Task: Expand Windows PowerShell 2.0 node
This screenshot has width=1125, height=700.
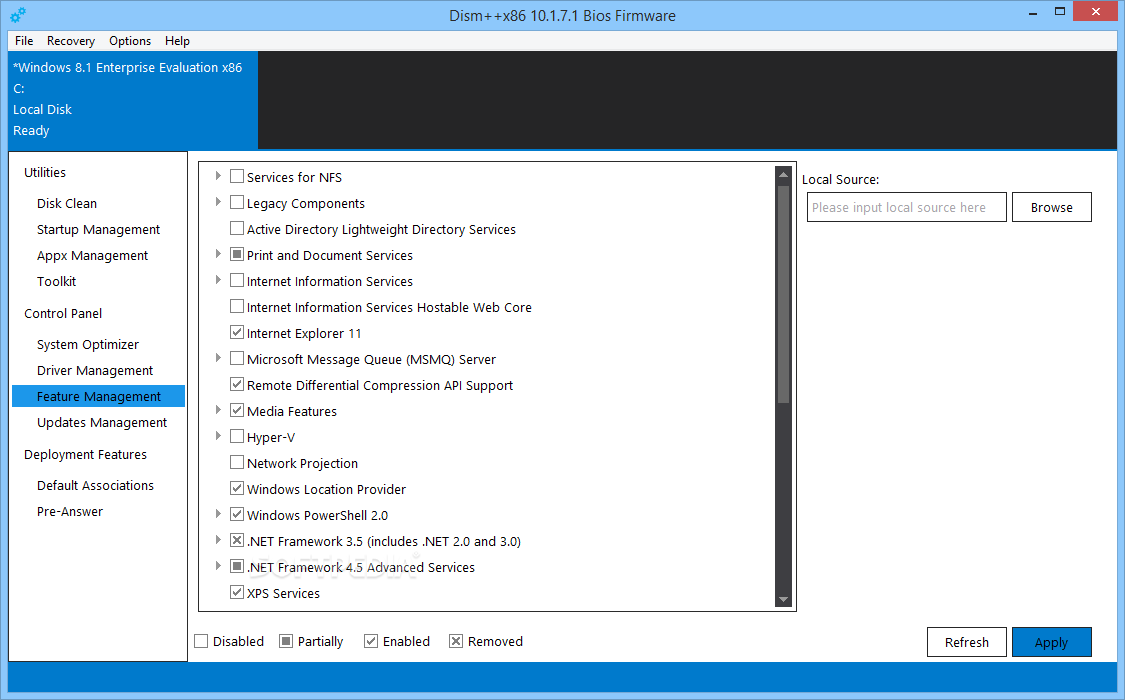Action: 218,514
